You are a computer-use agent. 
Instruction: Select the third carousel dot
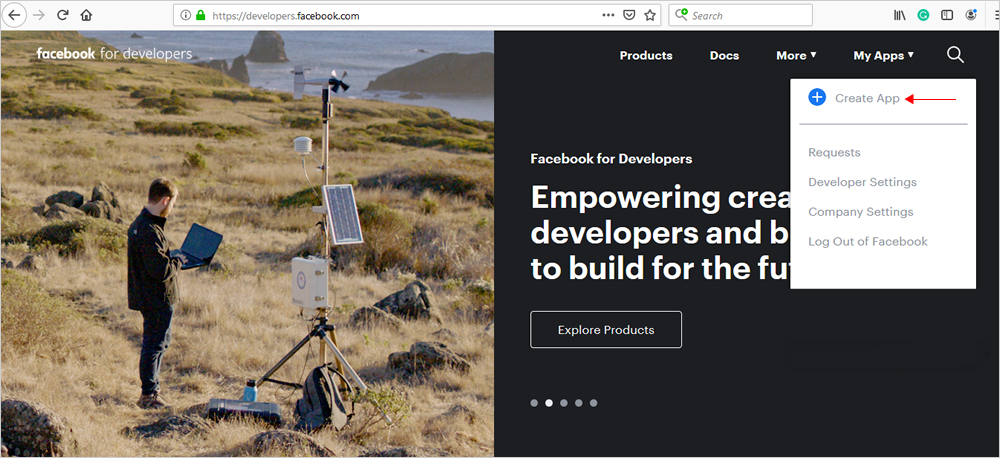(564, 403)
